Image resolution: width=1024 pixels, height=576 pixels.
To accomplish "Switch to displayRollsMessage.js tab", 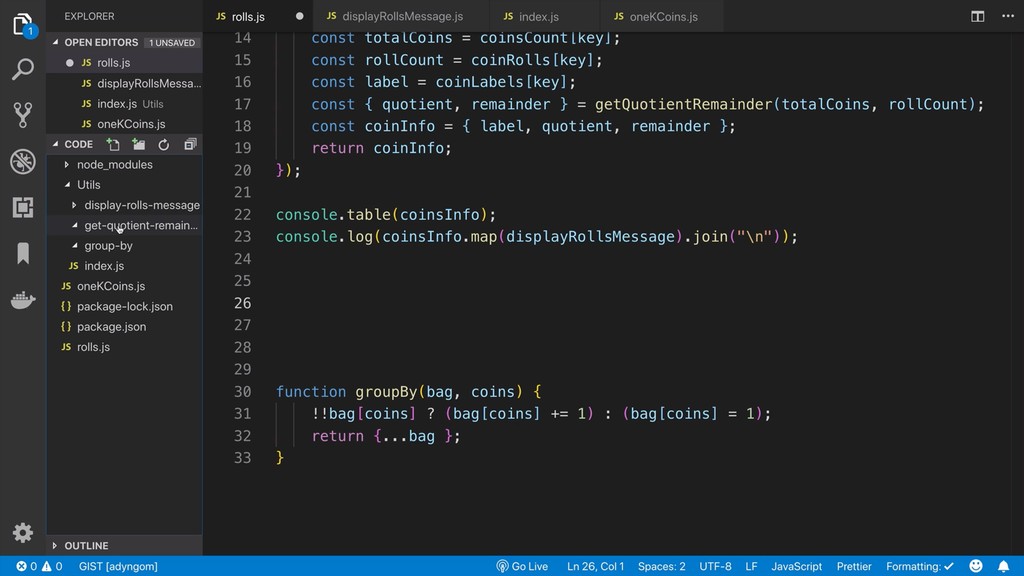I will coord(402,16).
